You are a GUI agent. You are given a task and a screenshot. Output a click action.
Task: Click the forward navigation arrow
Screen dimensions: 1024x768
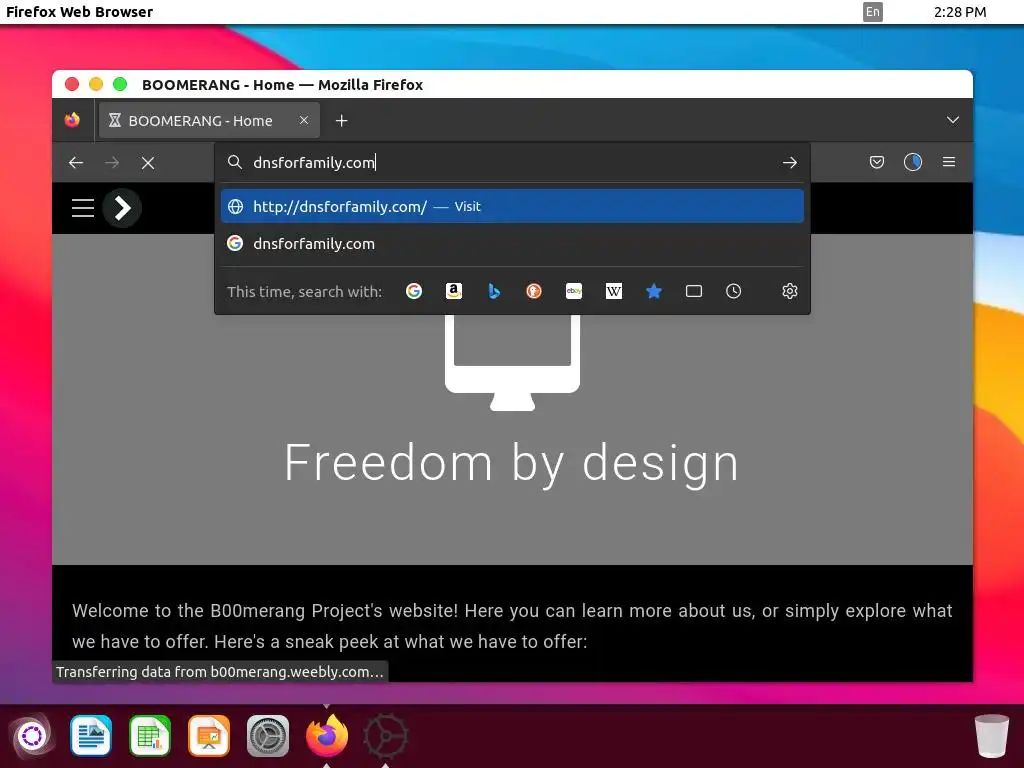click(x=112, y=163)
